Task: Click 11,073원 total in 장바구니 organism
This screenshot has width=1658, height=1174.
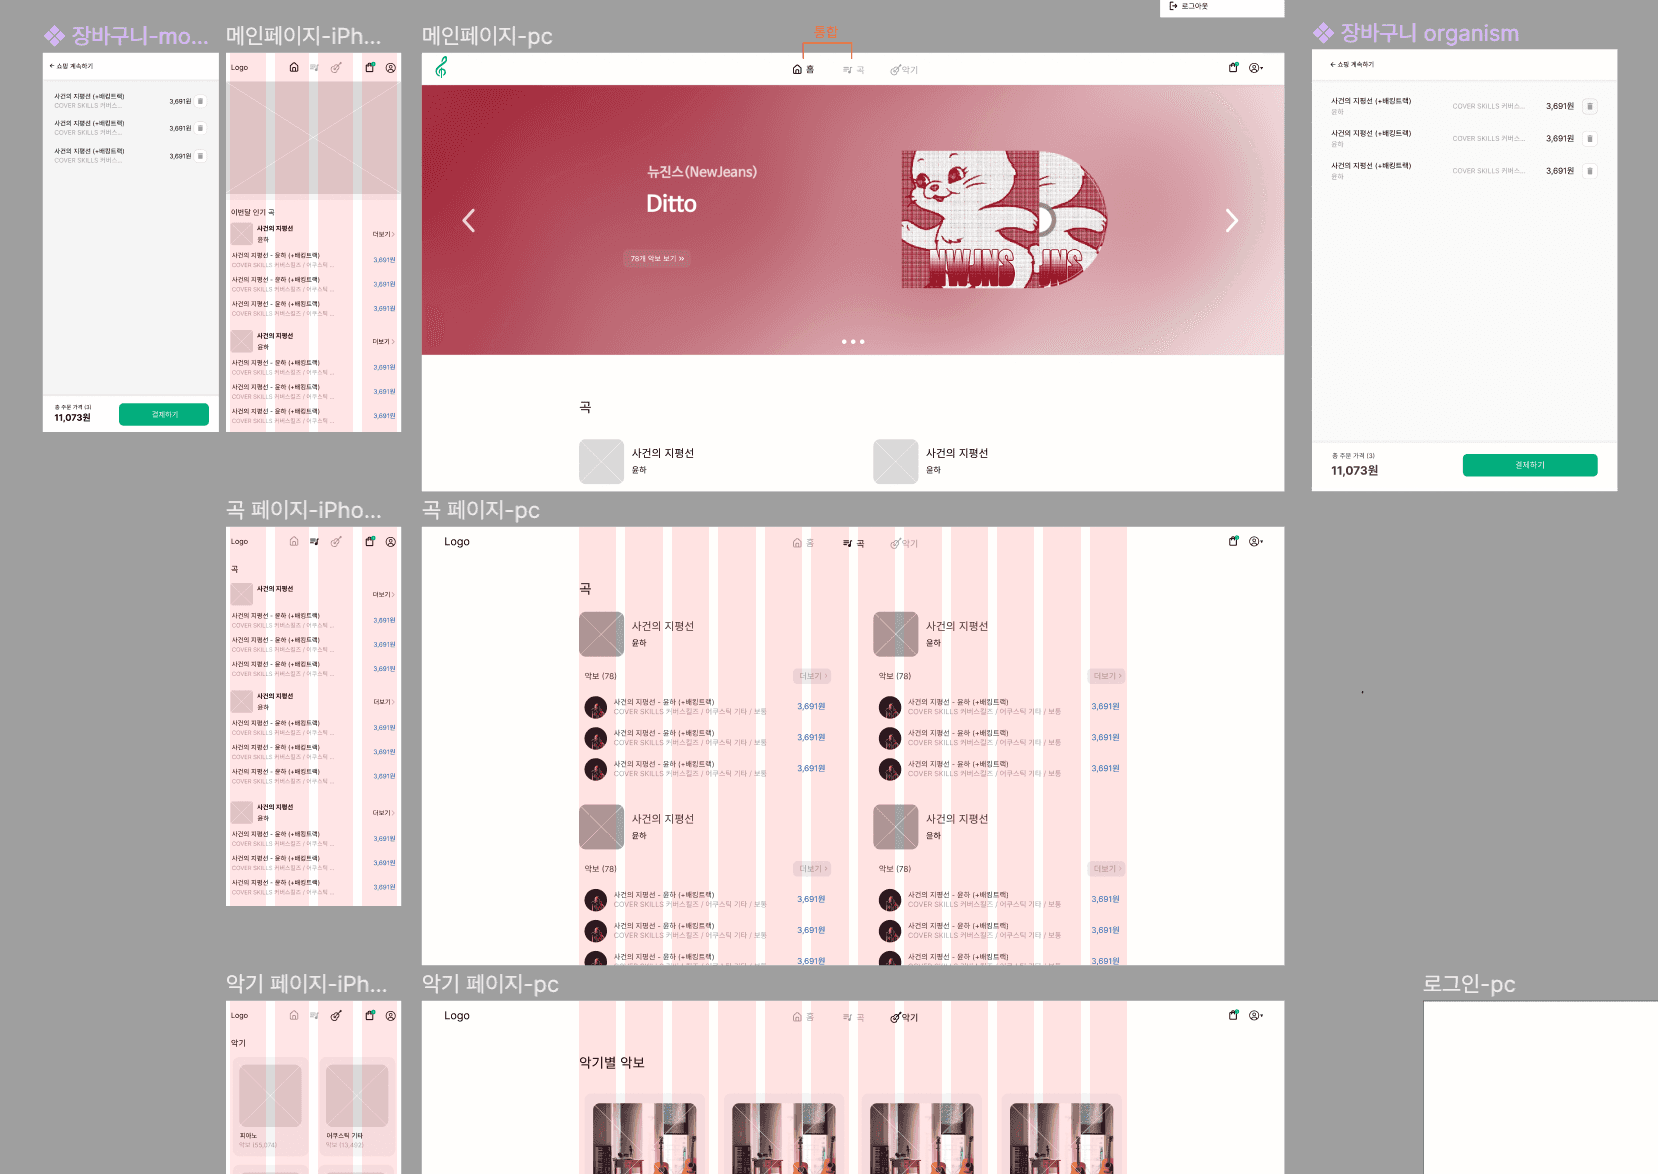Action: (x=1354, y=471)
